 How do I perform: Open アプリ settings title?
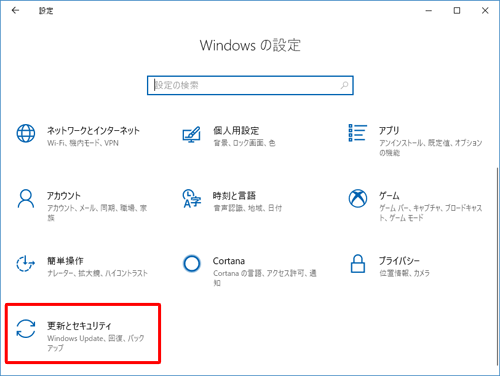(x=389, y=130)
